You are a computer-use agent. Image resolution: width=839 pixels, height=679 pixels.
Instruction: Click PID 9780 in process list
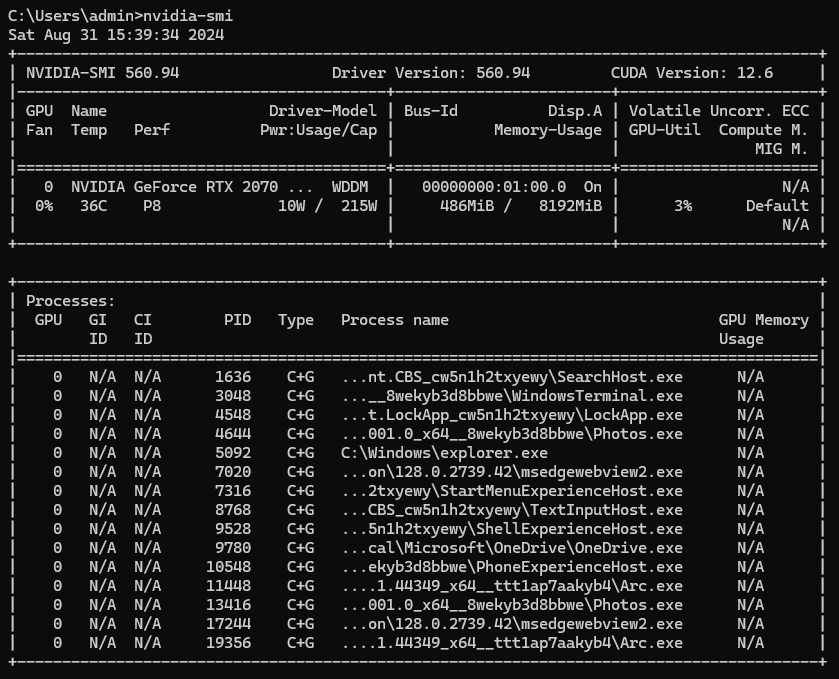tap(233, 548)
